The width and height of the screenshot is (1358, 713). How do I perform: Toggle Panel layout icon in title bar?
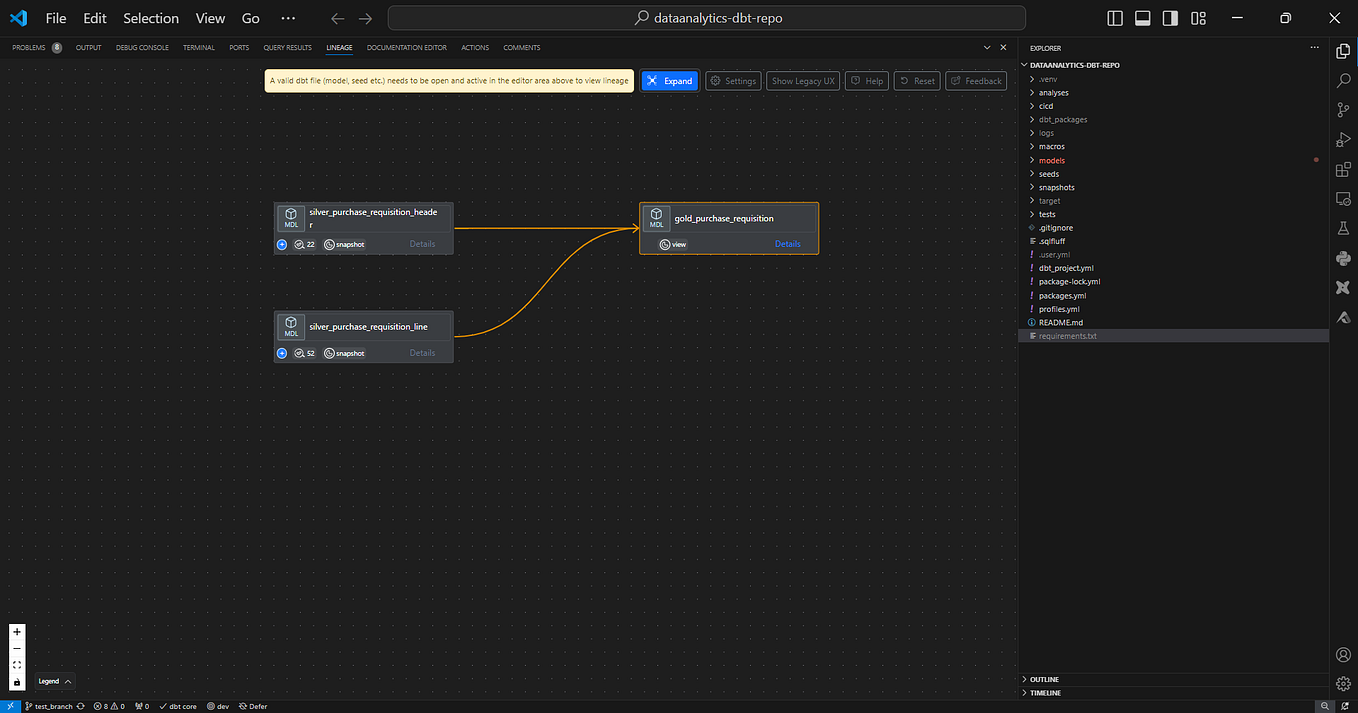[x=1142, y=18]
